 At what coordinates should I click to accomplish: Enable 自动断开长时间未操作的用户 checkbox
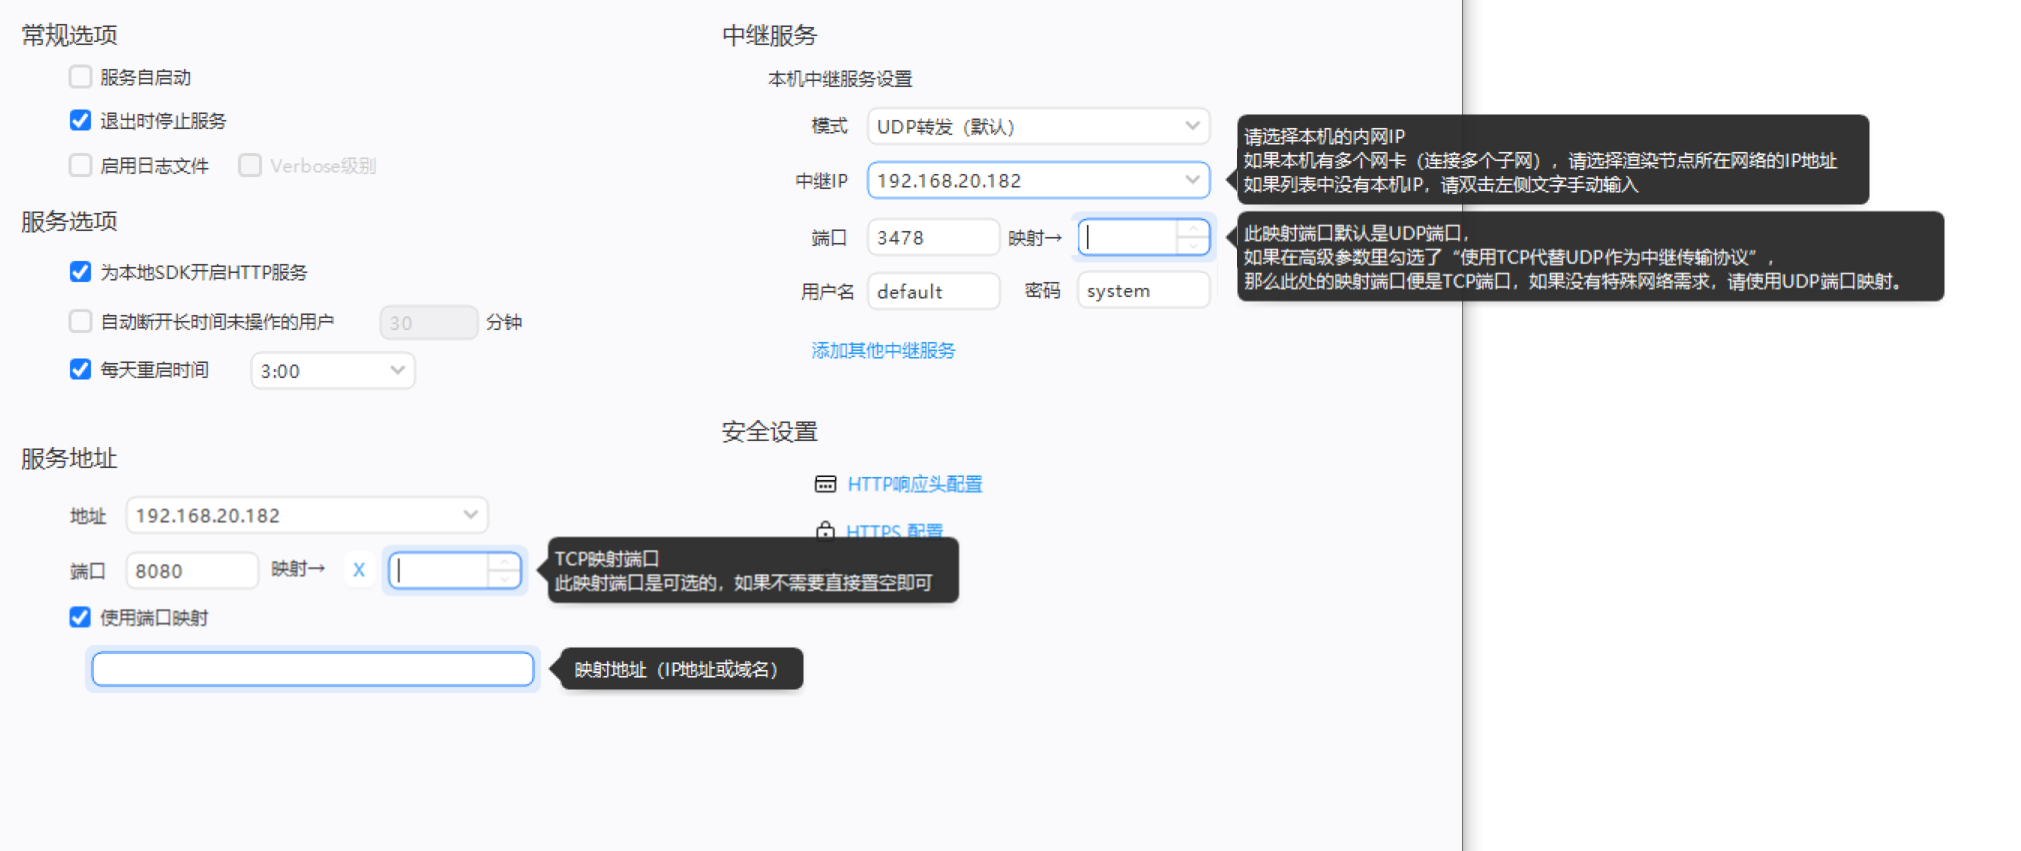[x=80, y=321]
